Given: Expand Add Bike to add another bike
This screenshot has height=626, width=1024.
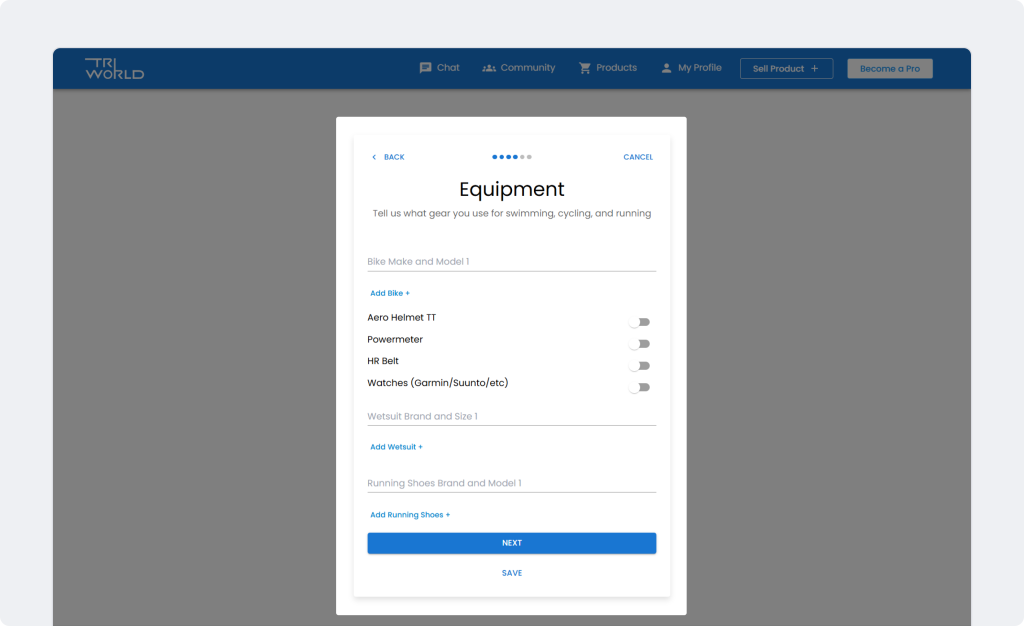Looking at the screenshot, I should (x=389, y=292).
